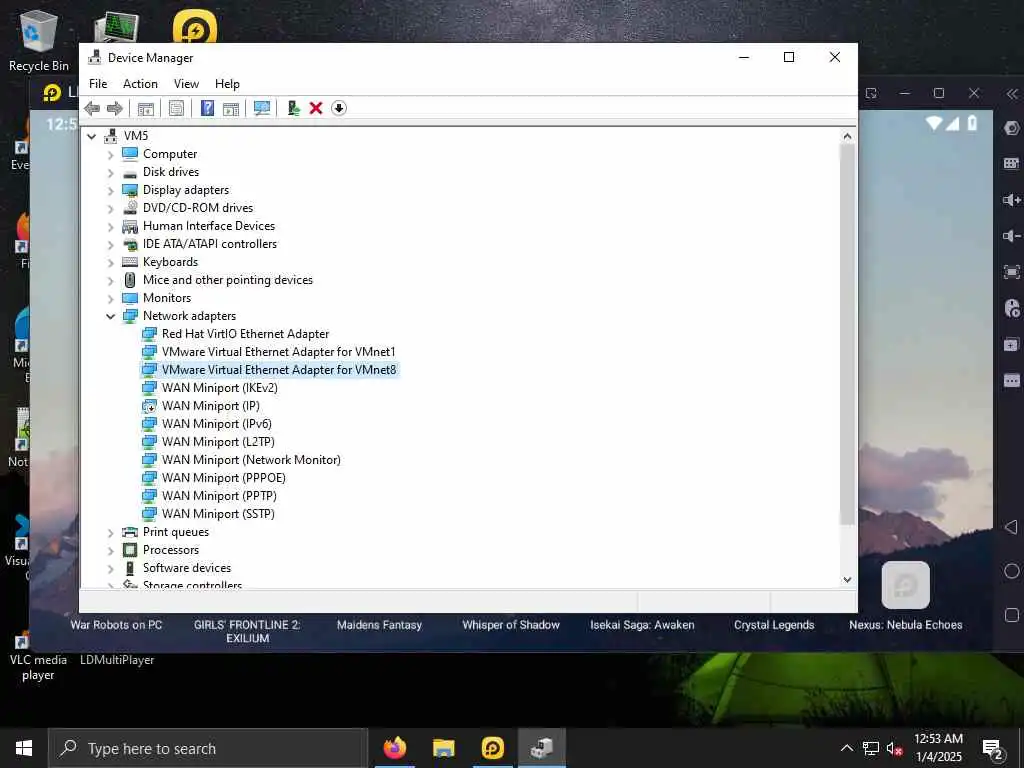Viewport: 1024px width, 768px height.
Task: Open Properties toolbar icon
Action: point(176,108)
